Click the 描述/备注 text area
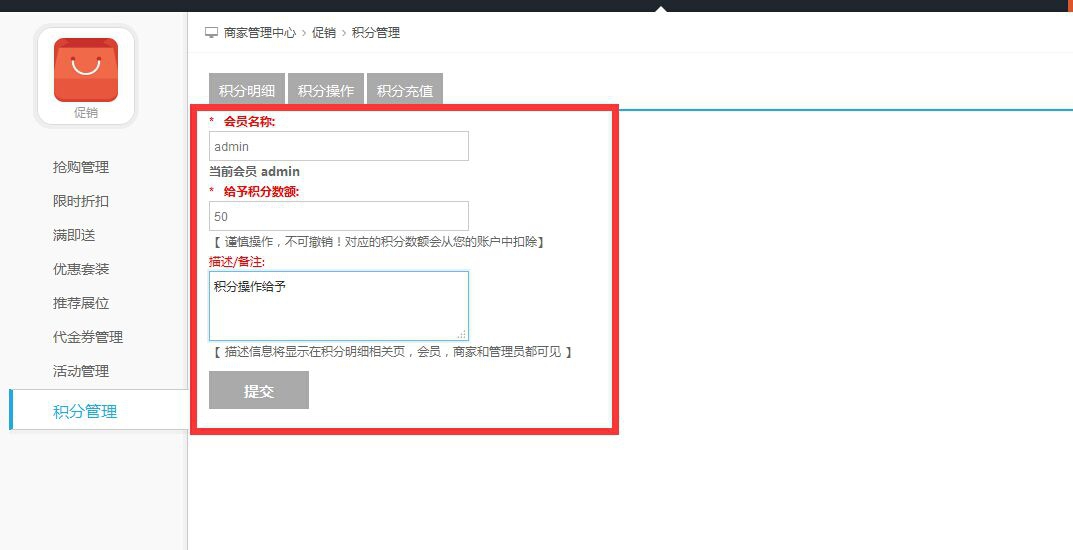This screenshot has width=1073, height=550. [x=339, y=306]
